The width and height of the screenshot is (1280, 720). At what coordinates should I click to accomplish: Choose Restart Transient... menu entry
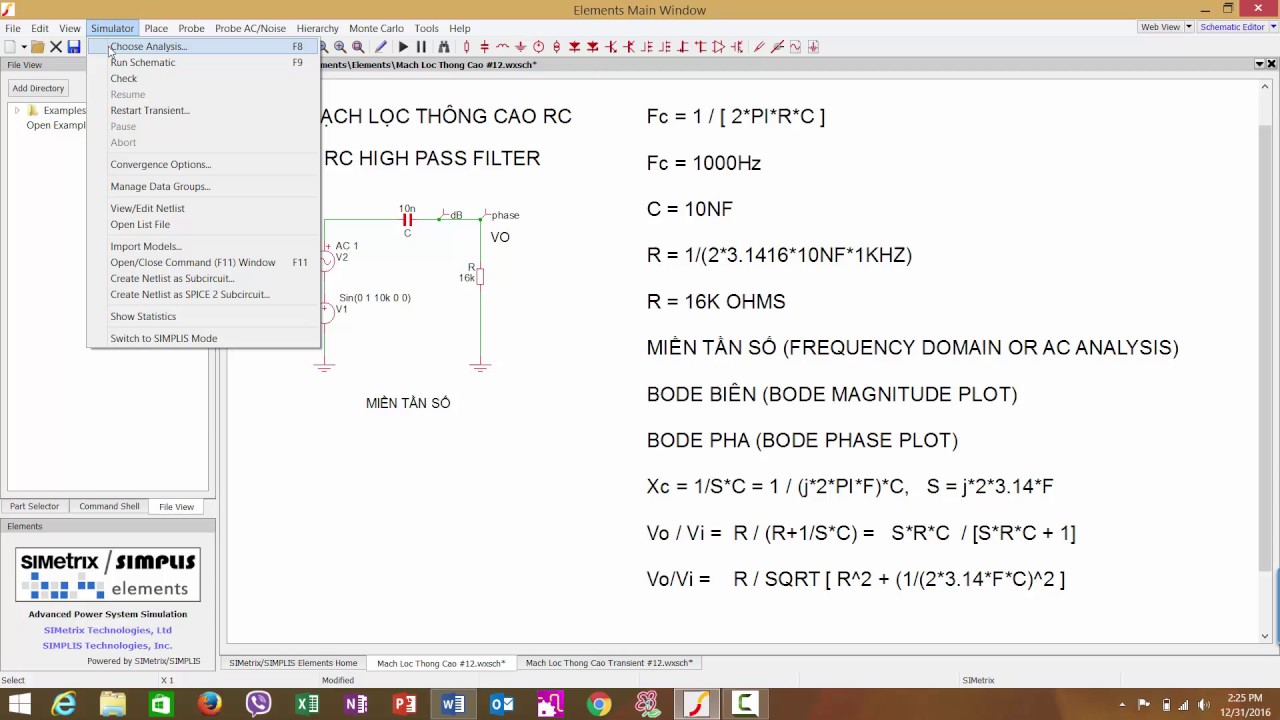click(204, 110)
